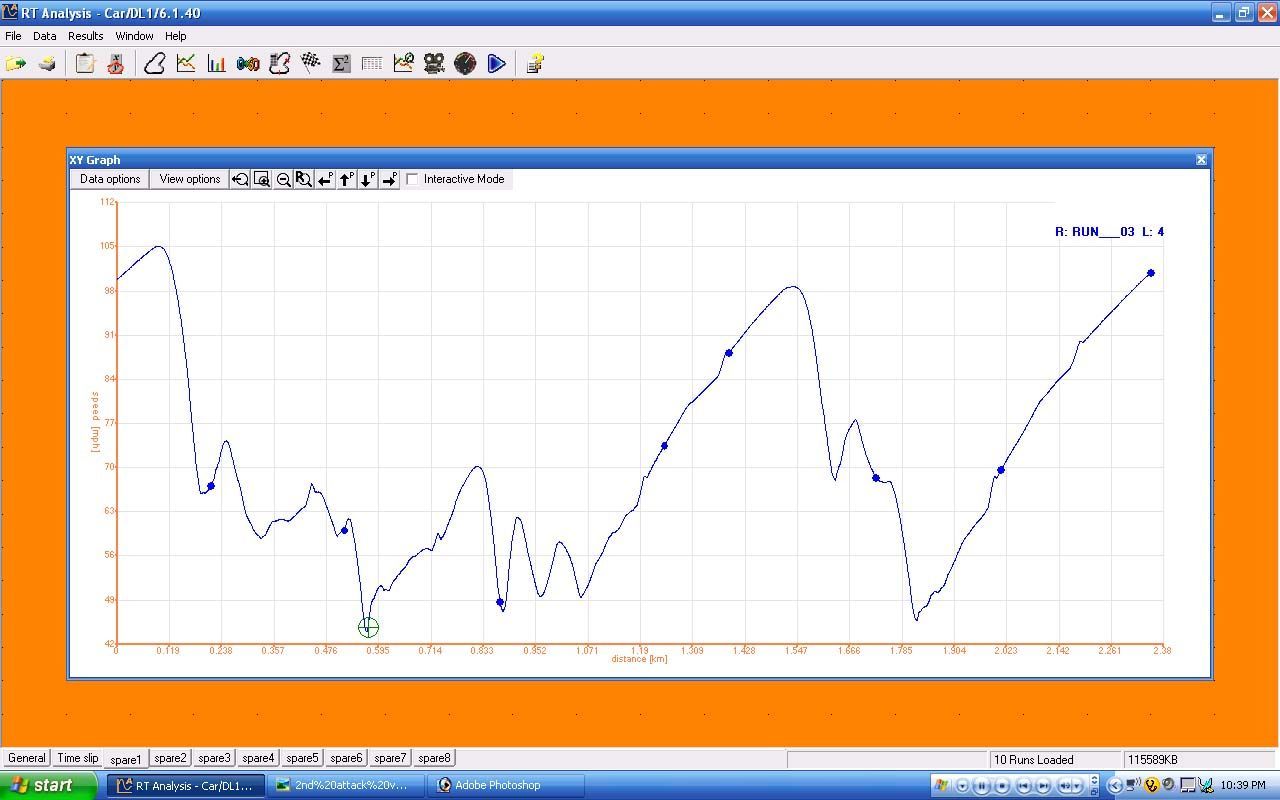The width and height of the screenshot is (1280, 800).
Task: Enable the Interactive Mode checkbox
Action: 412,180
